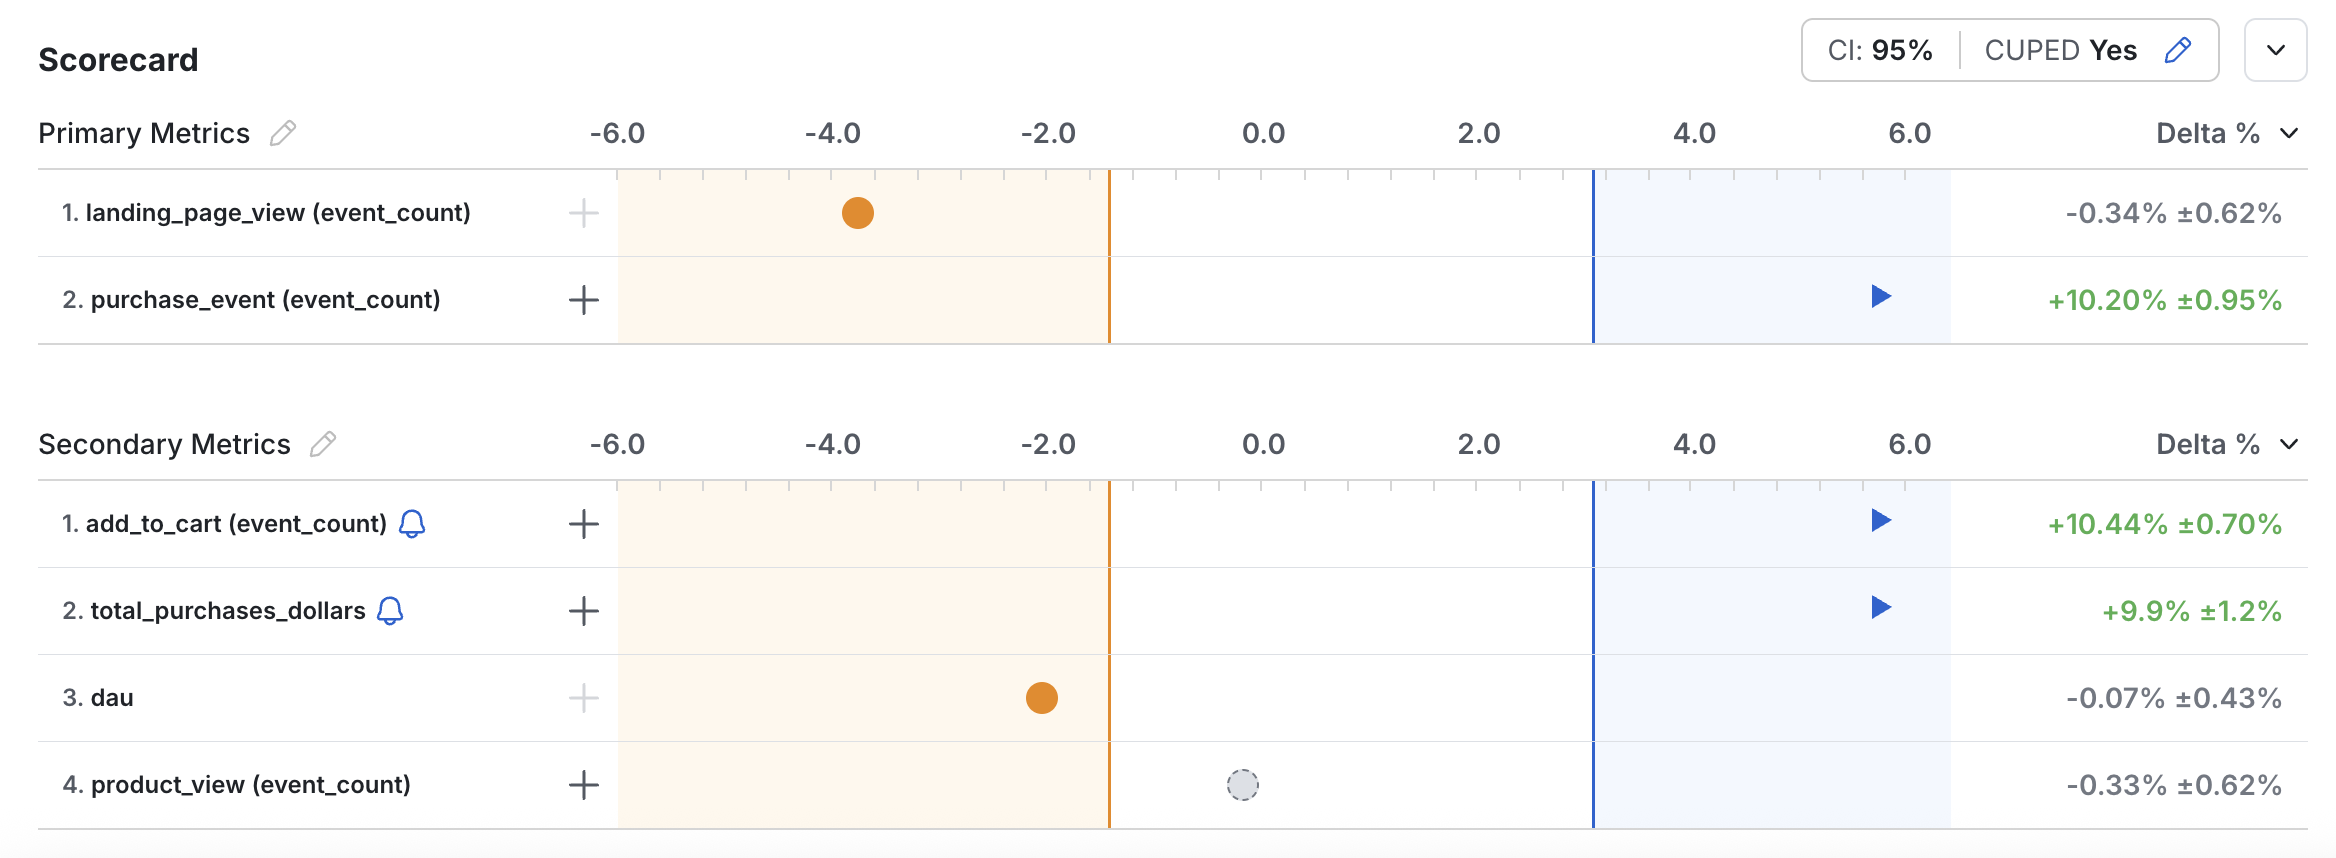
Task: Select the Primary Metrics section header
Action: click(x=144, y=132)
